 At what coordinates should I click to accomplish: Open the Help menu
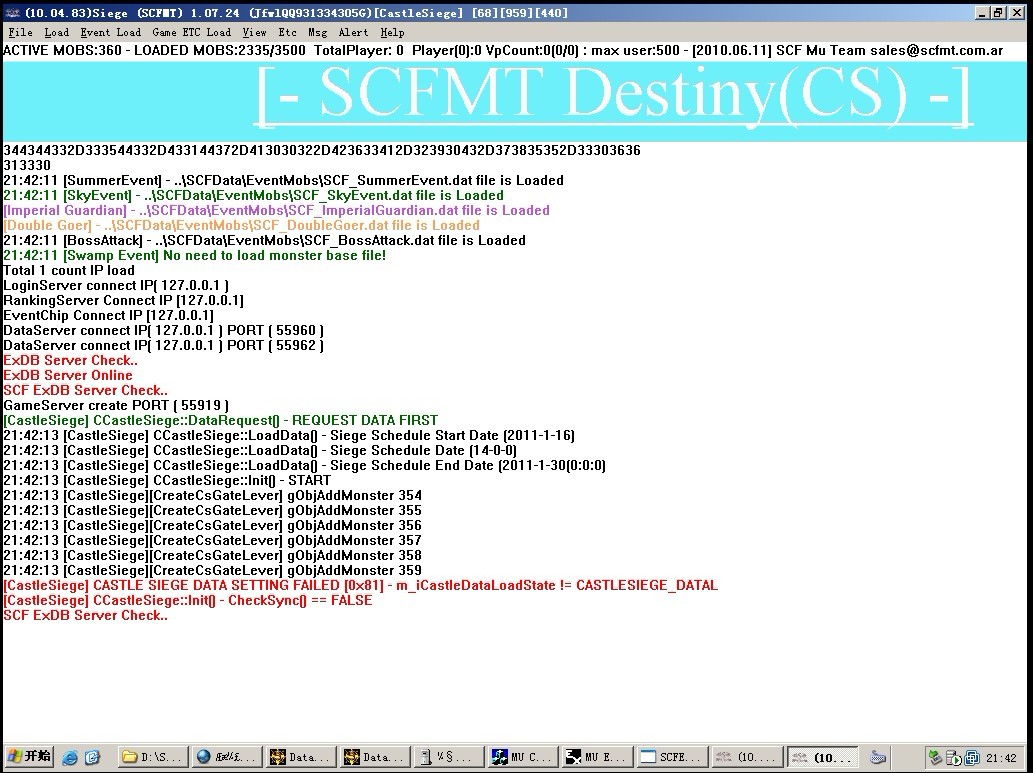(392, 32)
